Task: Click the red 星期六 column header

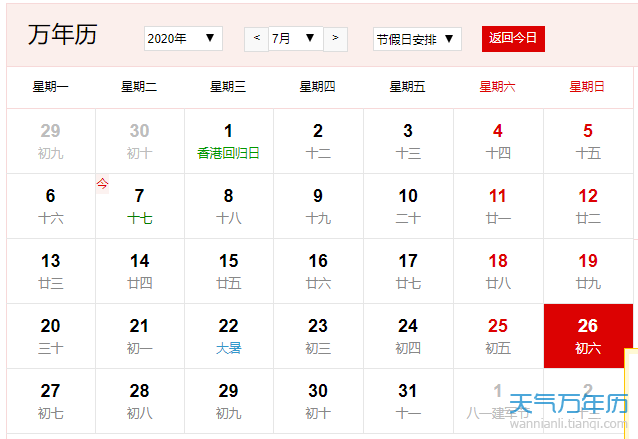Action: tap(497, 87)
